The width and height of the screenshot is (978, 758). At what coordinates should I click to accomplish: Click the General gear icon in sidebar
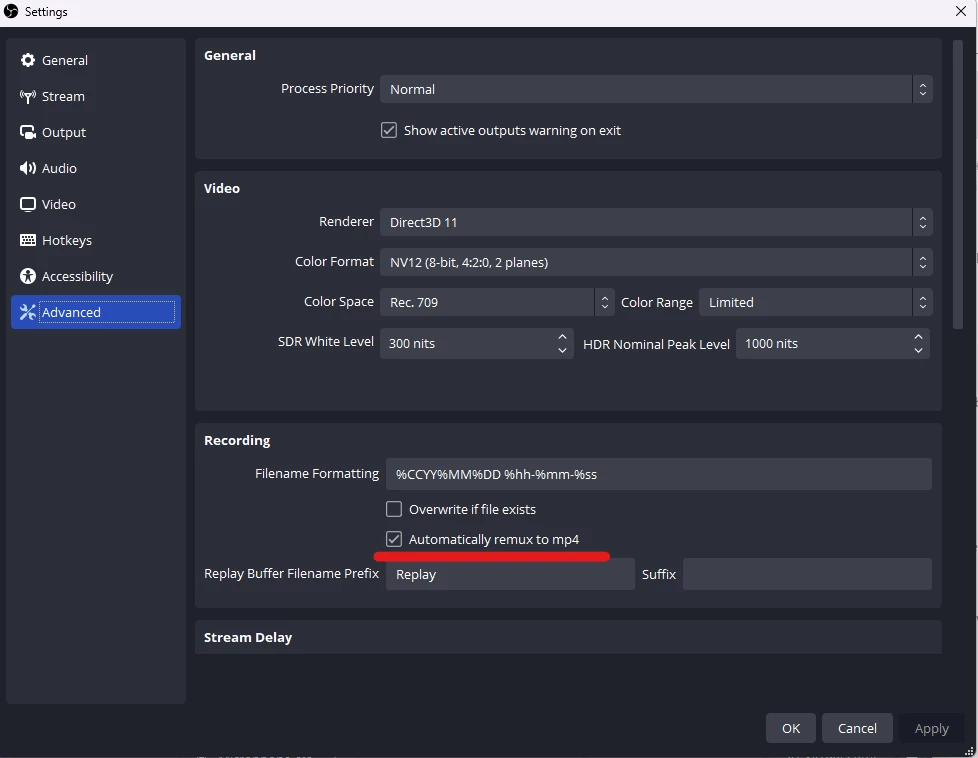pos(27,60)
